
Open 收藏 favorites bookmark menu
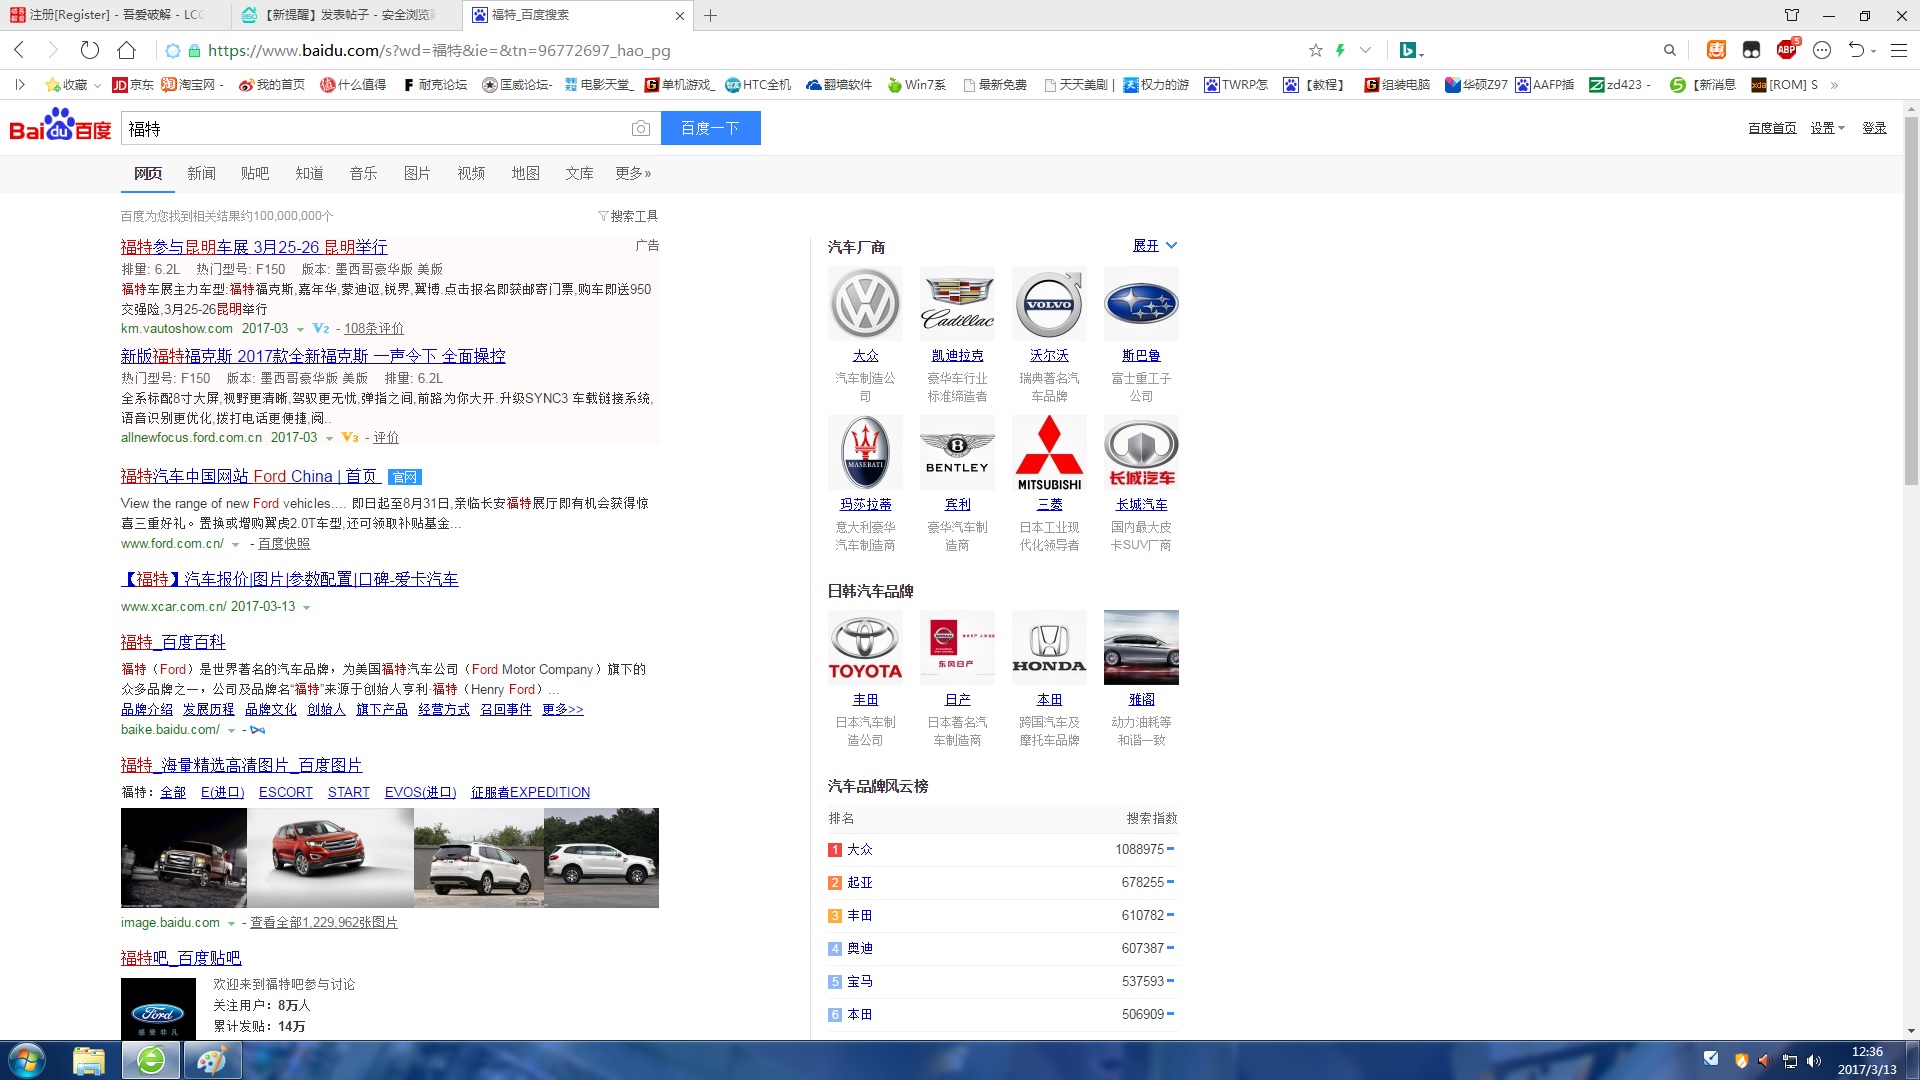tap(72, 85)
